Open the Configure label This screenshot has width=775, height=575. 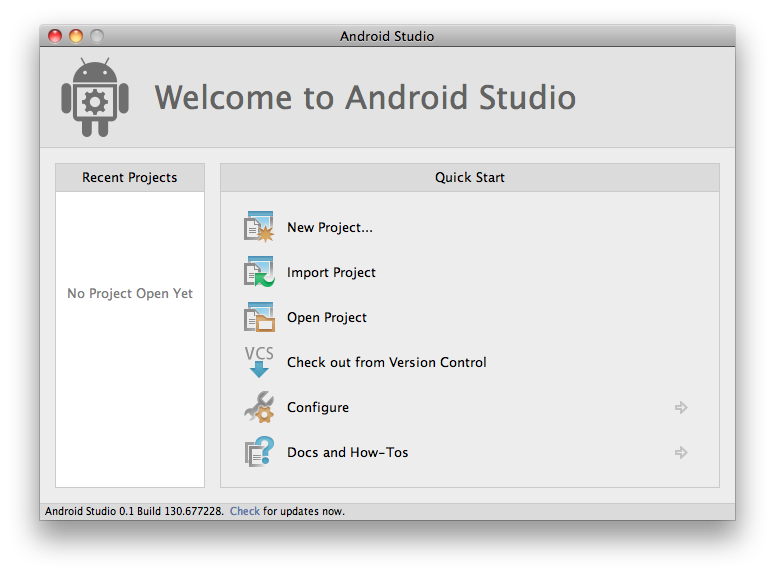318,407
